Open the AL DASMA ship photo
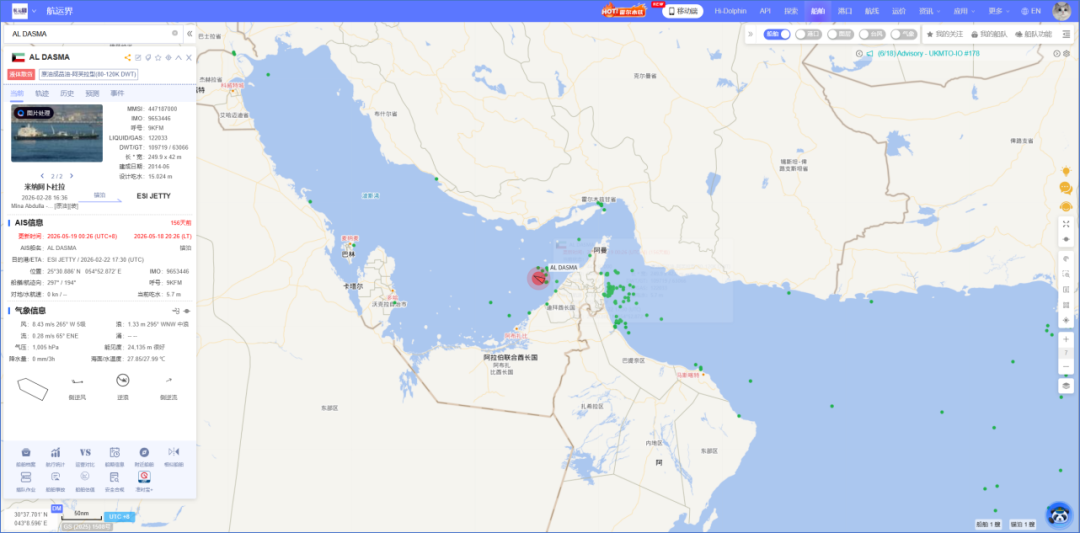This screenshot has width=1080, height=533. 56,133
